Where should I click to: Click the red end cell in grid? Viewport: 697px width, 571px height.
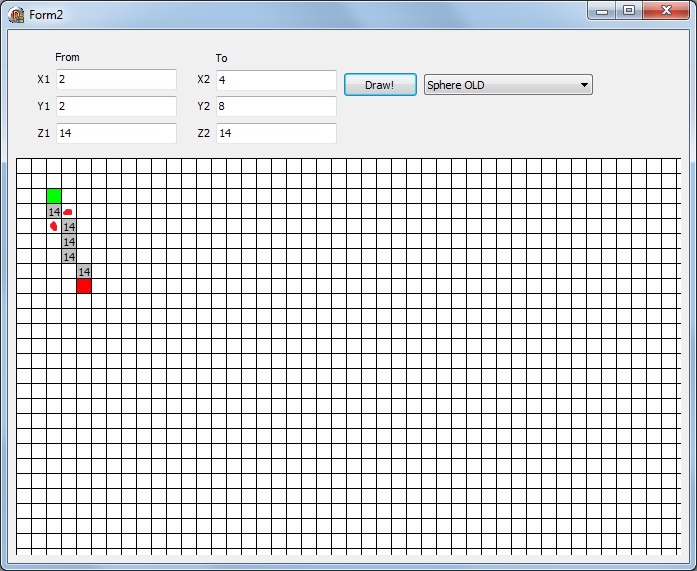coord(84,286)
